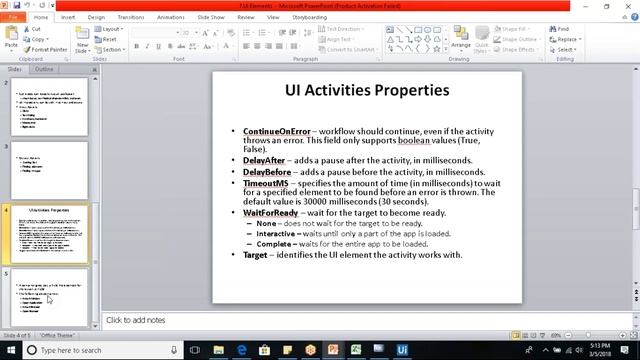The width and height of the screenshot is (640, 360).
Task: Align text left
Action: point(246,46)
